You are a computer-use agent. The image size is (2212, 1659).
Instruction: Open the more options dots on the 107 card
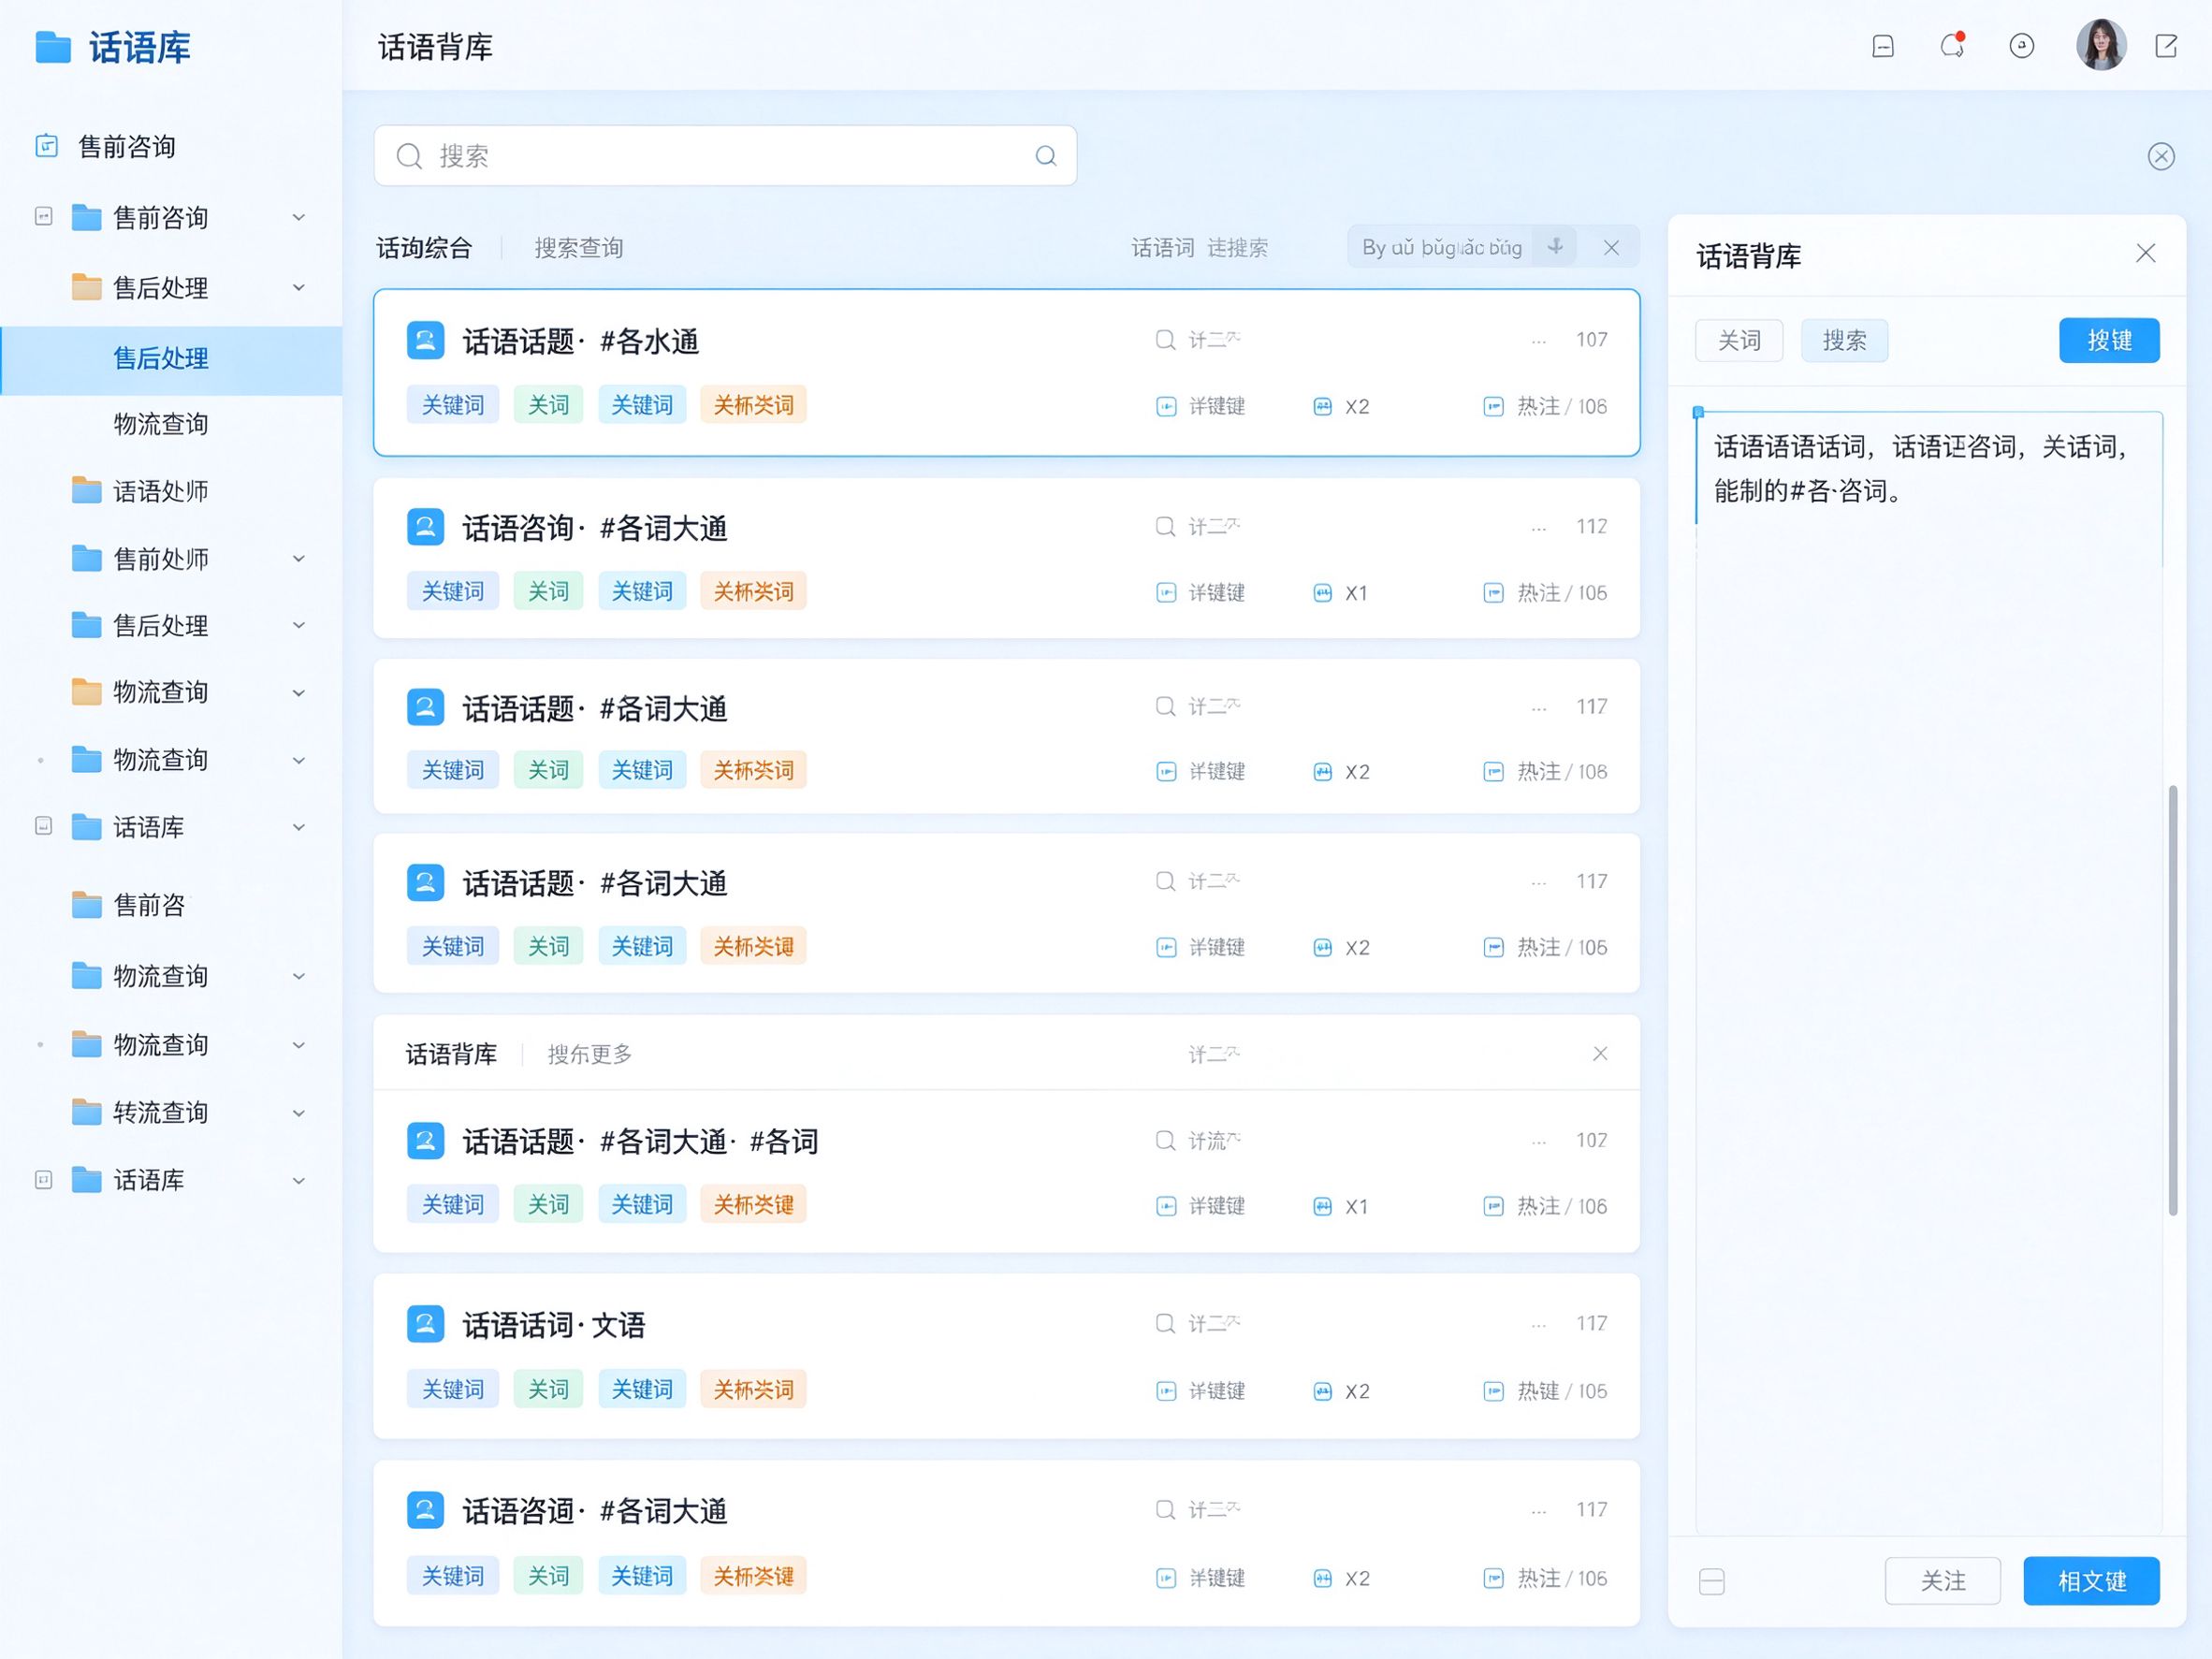(1539, 341)
